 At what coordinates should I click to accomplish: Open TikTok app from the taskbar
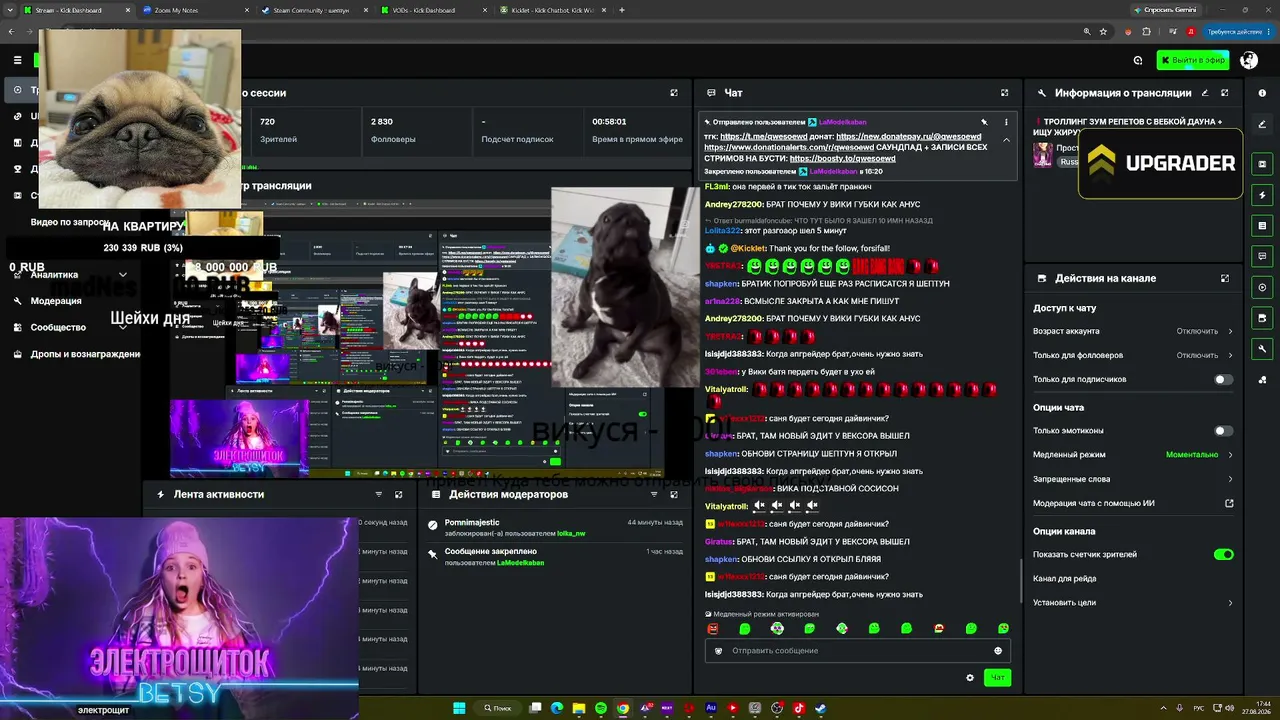pos(799,708)
